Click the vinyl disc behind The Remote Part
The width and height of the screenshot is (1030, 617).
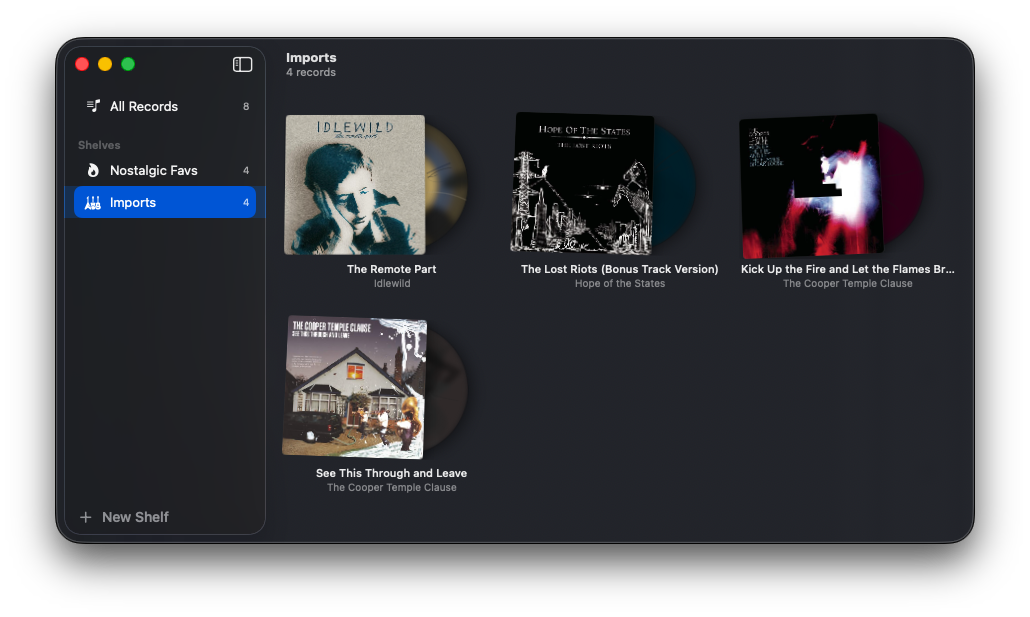point(448,184)
